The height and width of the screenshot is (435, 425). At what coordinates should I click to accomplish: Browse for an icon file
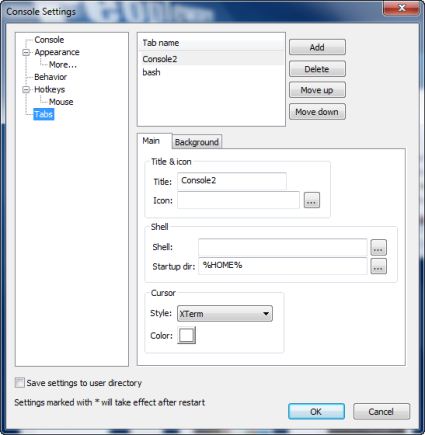312,200
